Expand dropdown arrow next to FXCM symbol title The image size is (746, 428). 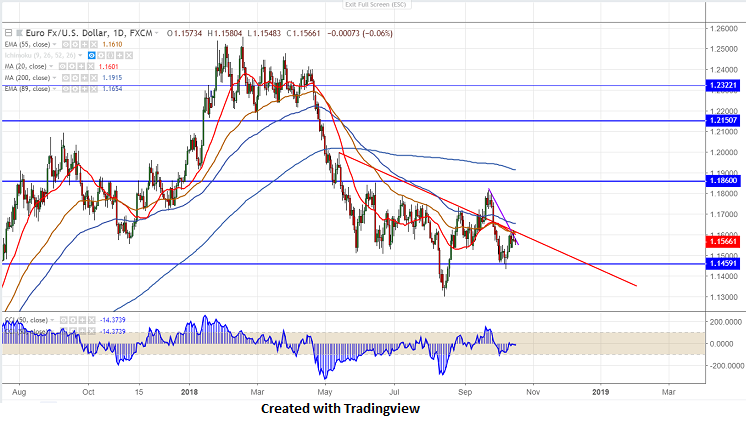click(157, 33)
